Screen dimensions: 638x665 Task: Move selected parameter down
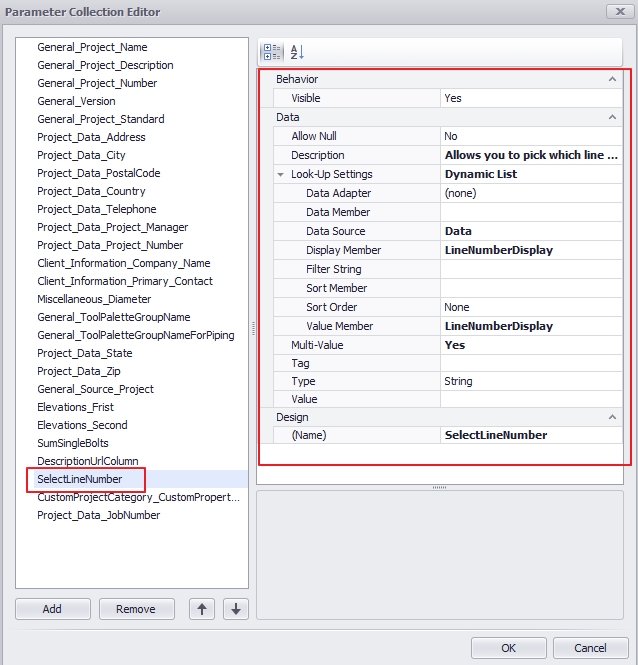point(236,609)
